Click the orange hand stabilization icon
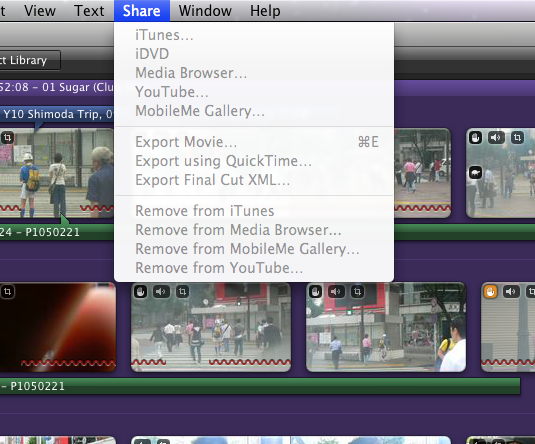 pos(490,292)
